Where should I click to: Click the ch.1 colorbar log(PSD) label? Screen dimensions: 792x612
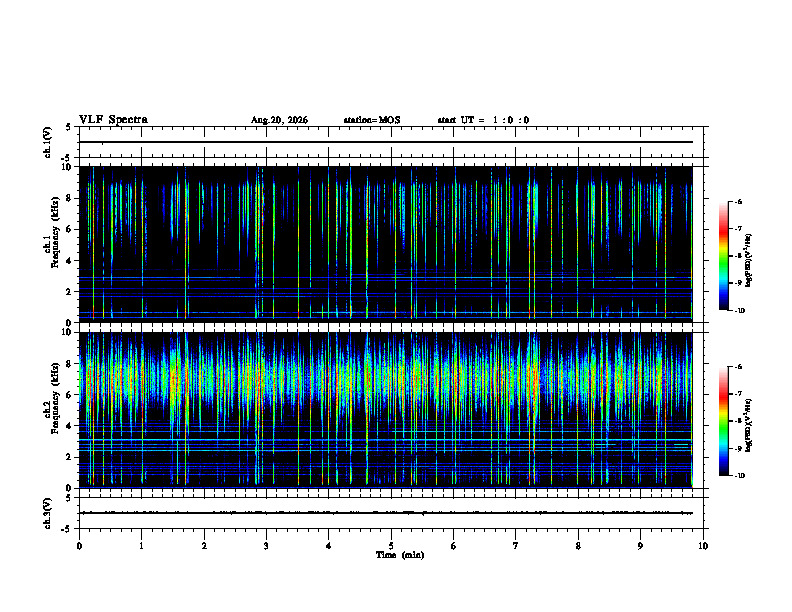click(x=748, y=260)
